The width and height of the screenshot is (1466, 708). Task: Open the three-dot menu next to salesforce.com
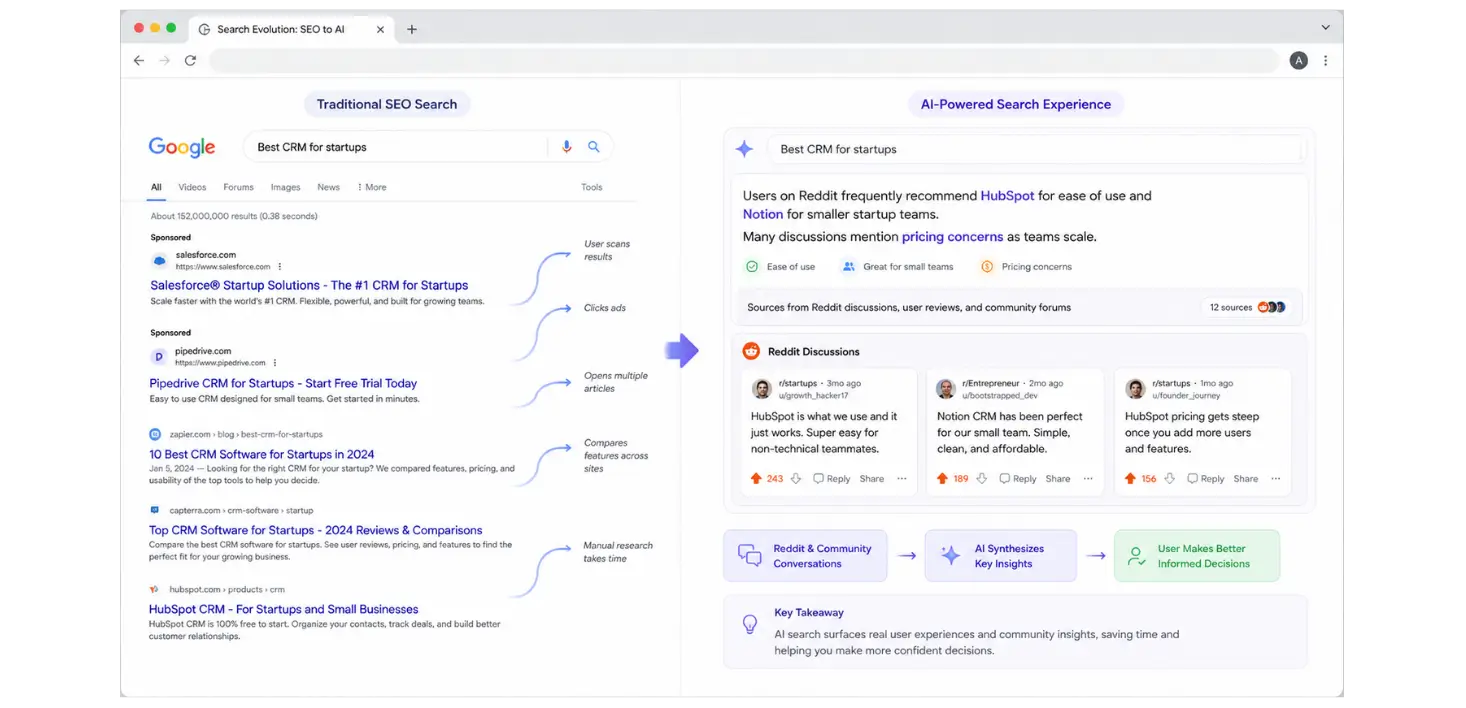(x=279, y=267)
